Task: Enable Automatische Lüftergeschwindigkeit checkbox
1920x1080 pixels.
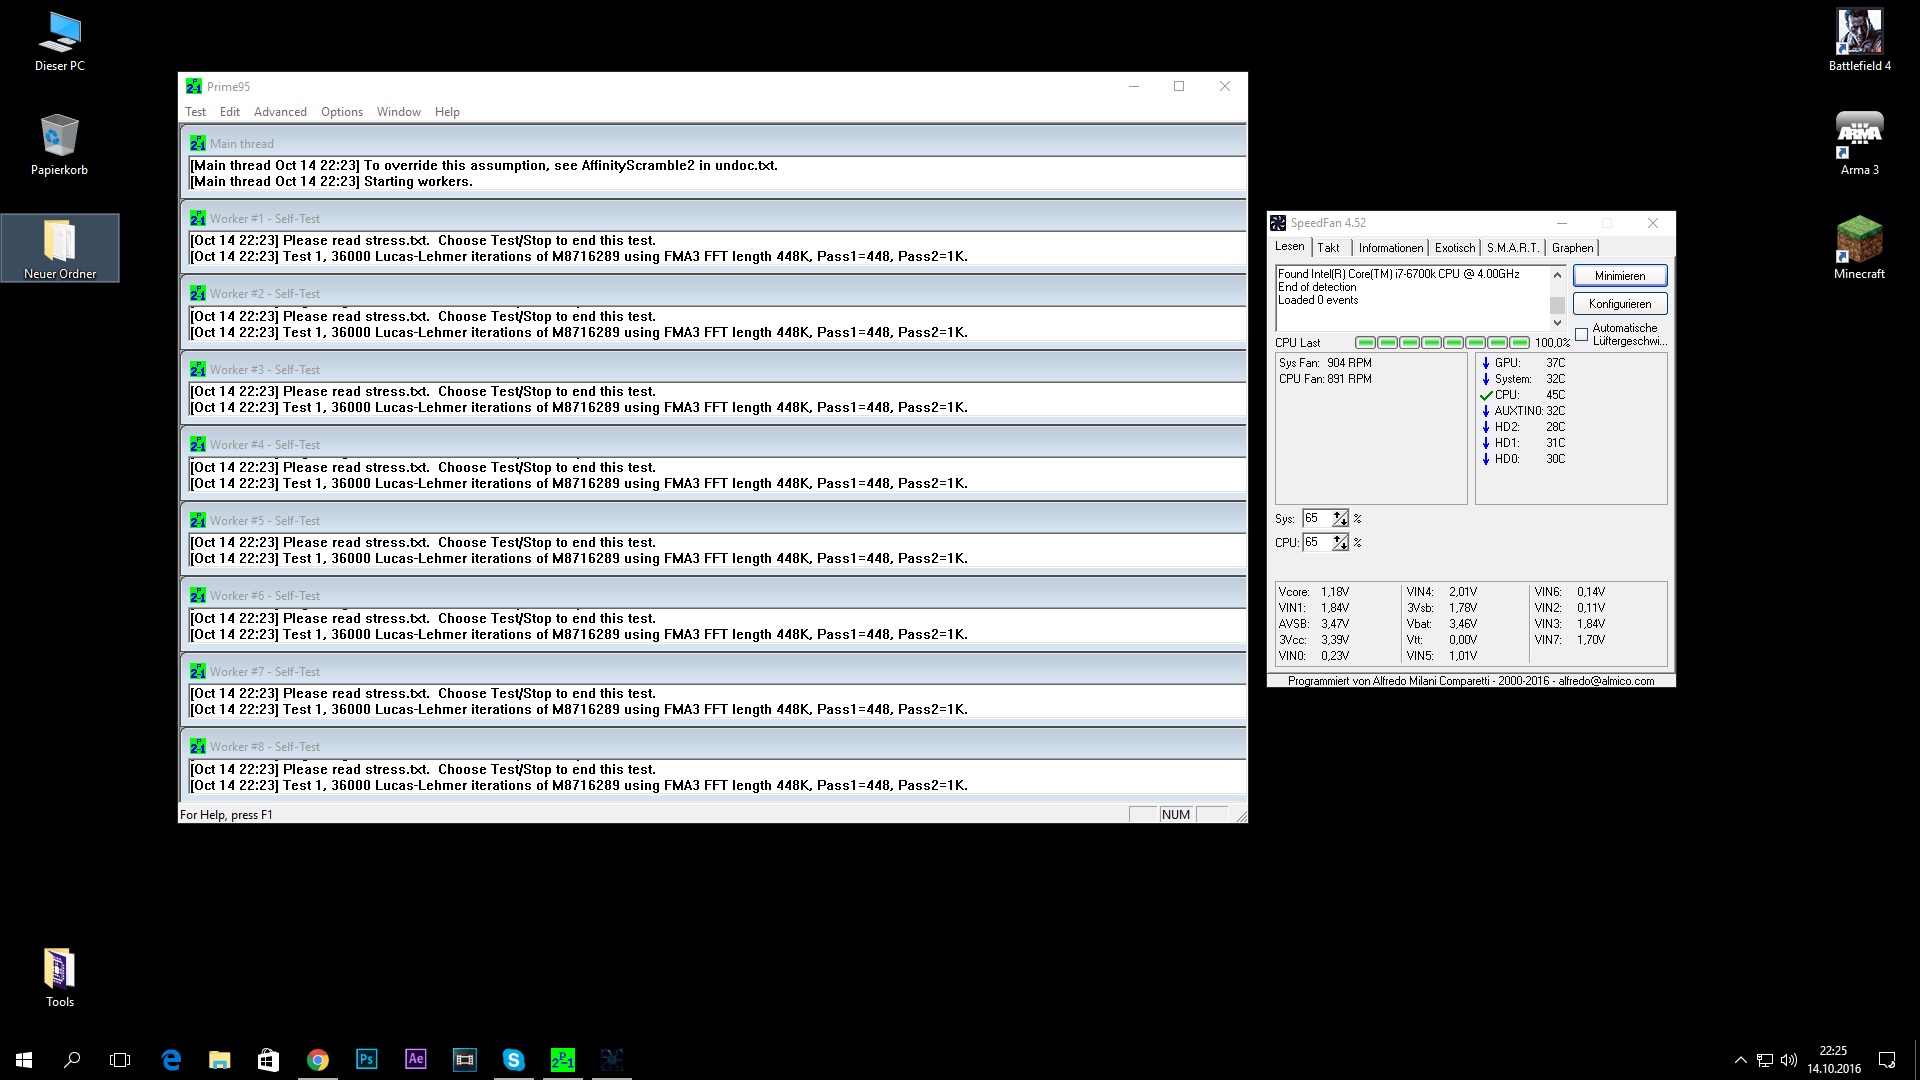Action: [x=1581, y=334]
